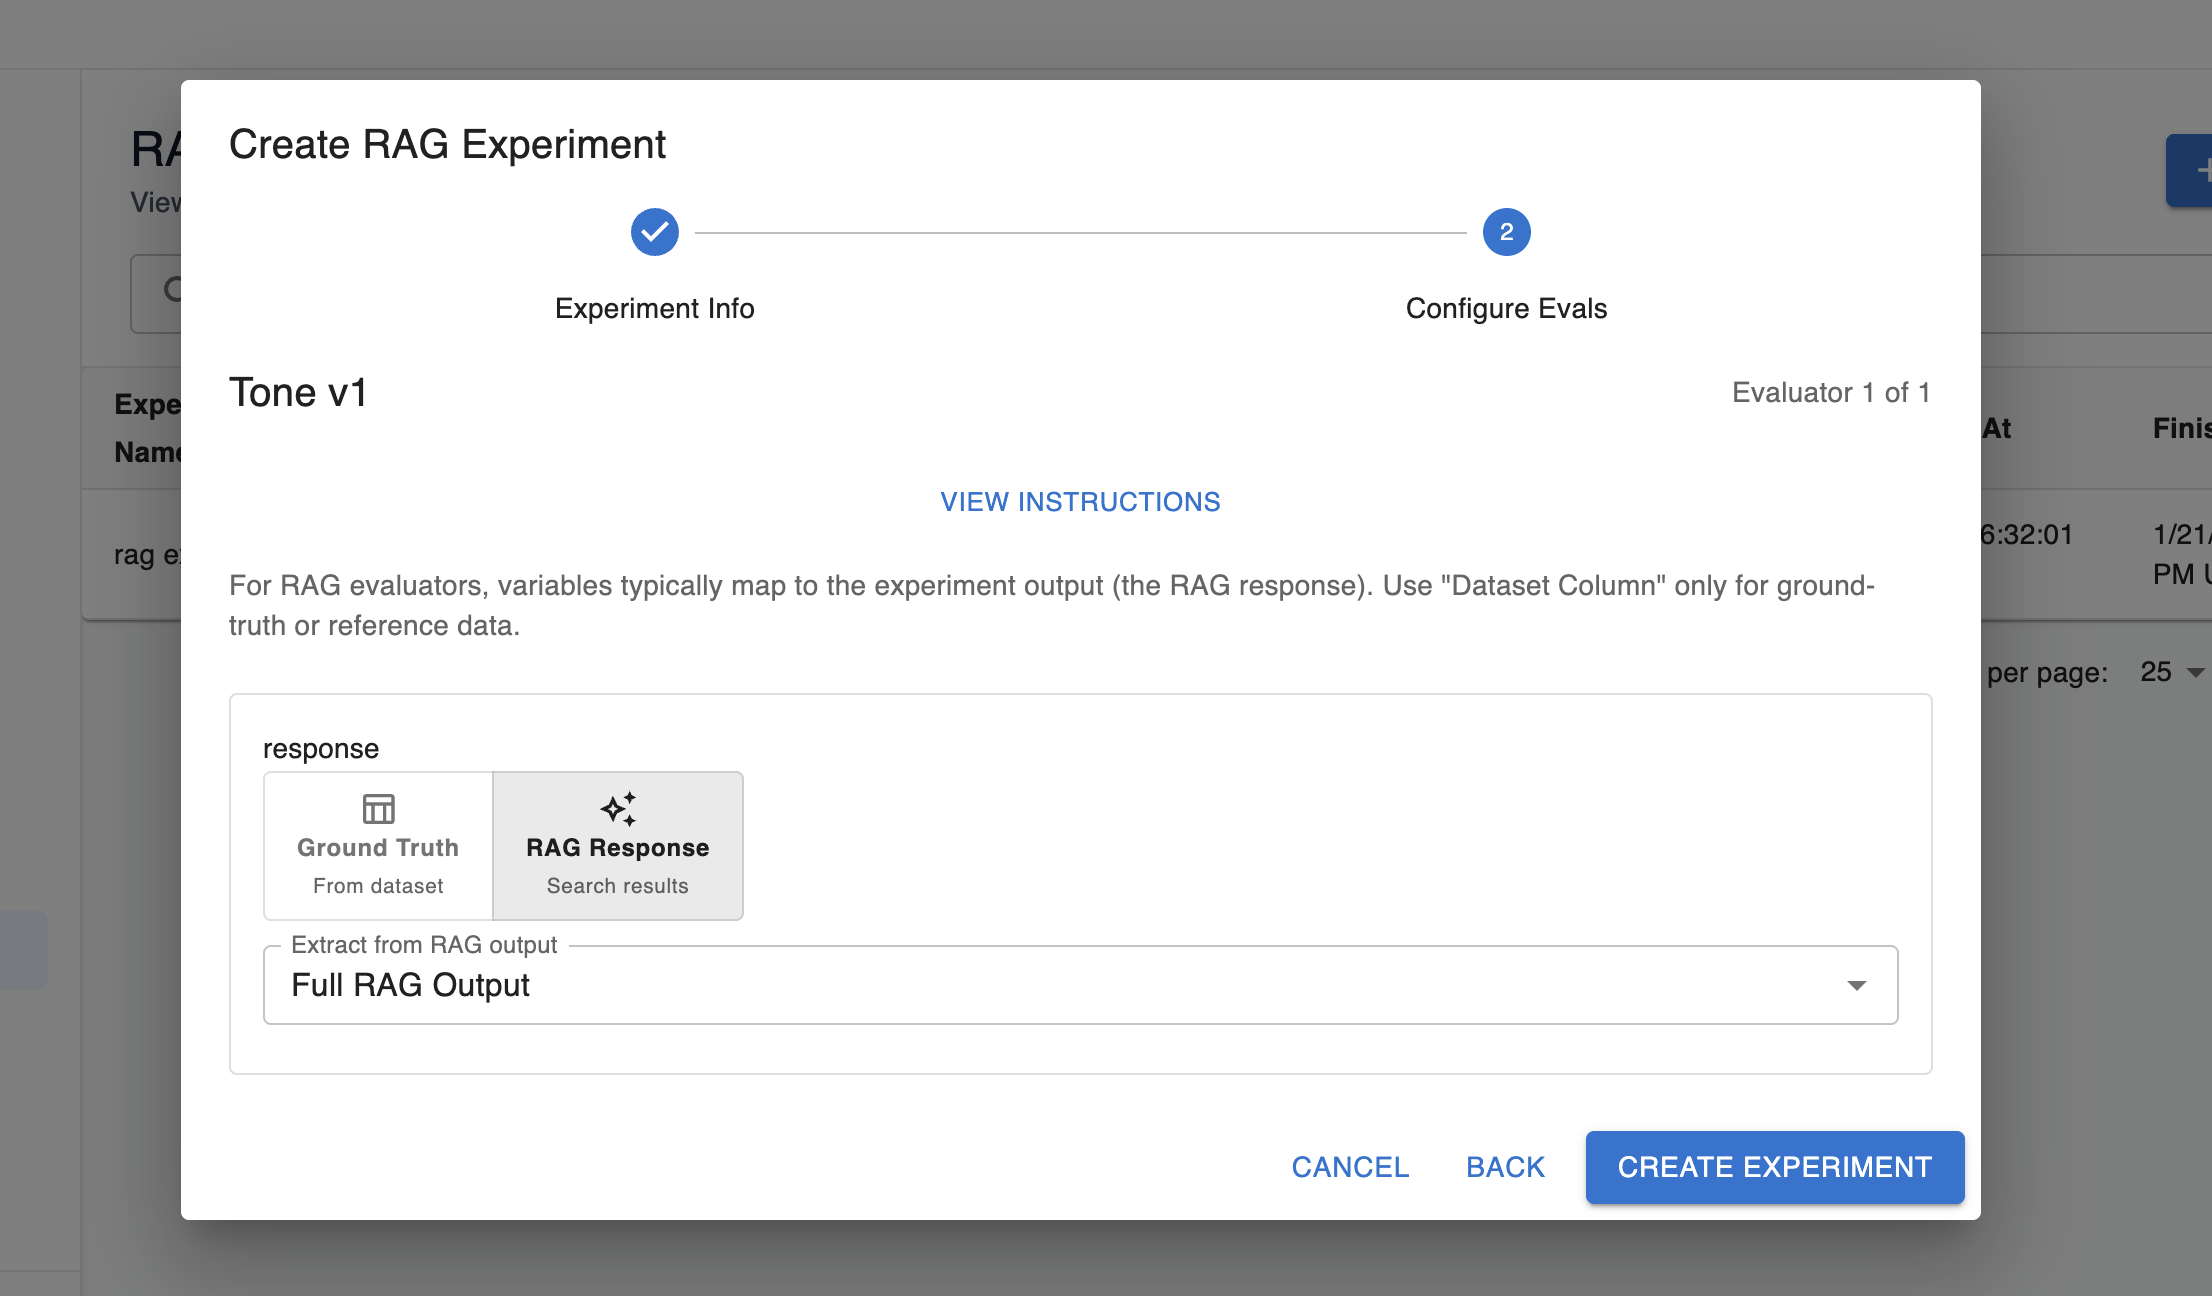Select RAG Response search results option

[618, 847]
